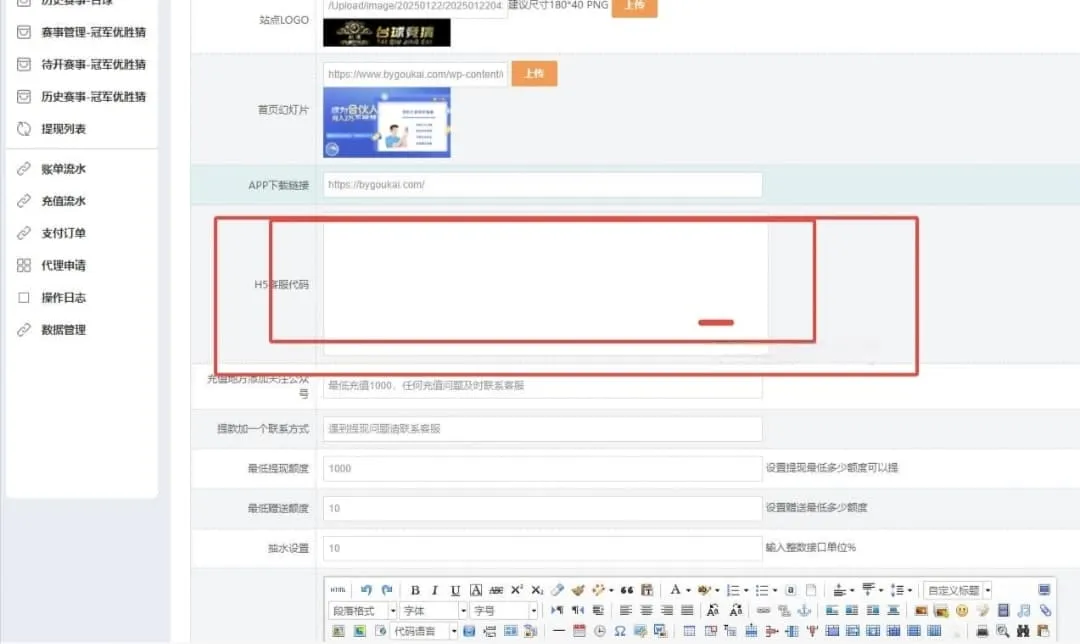1080x644 pixels.
Task: Click the italic formatting icon
Action: pos(435,590)
